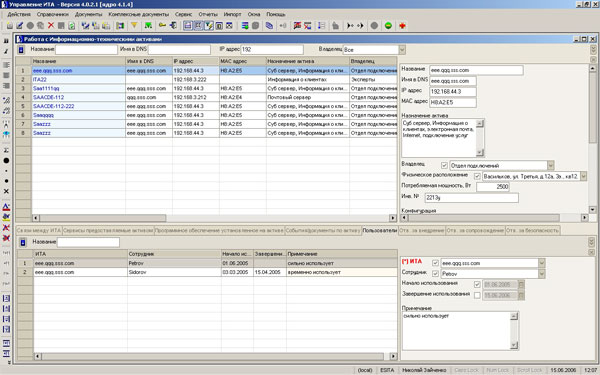This screenshot has height=375, width=600.
Task: Click the yellow key icon in toolbar
Action: [162, 26]
